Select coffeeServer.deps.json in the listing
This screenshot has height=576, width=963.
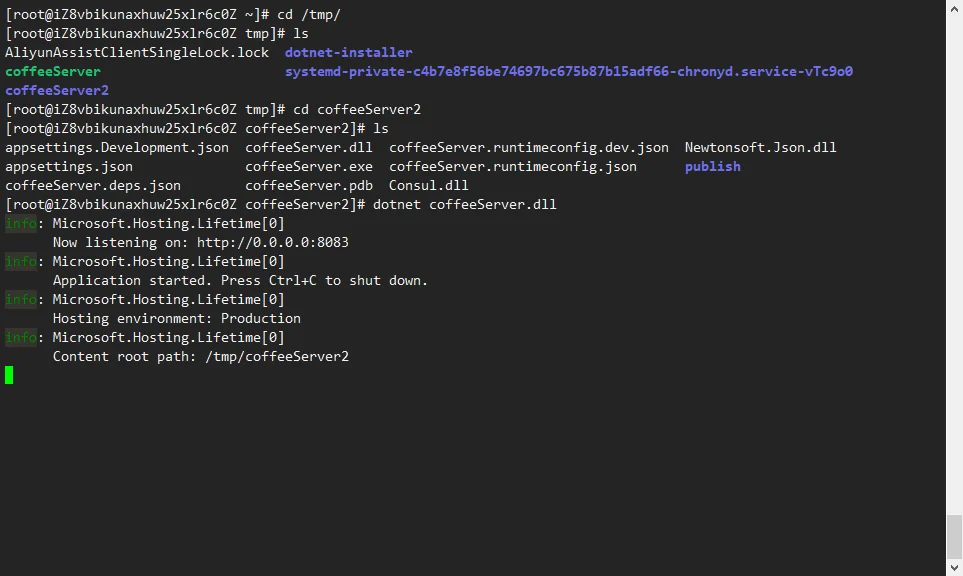point(93,186)
